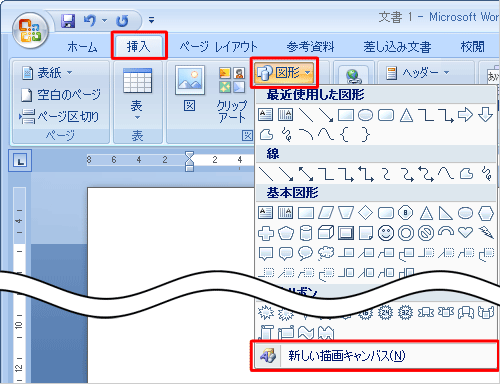
Task: Select the double arrow line in 線
Action: point(306,174)
